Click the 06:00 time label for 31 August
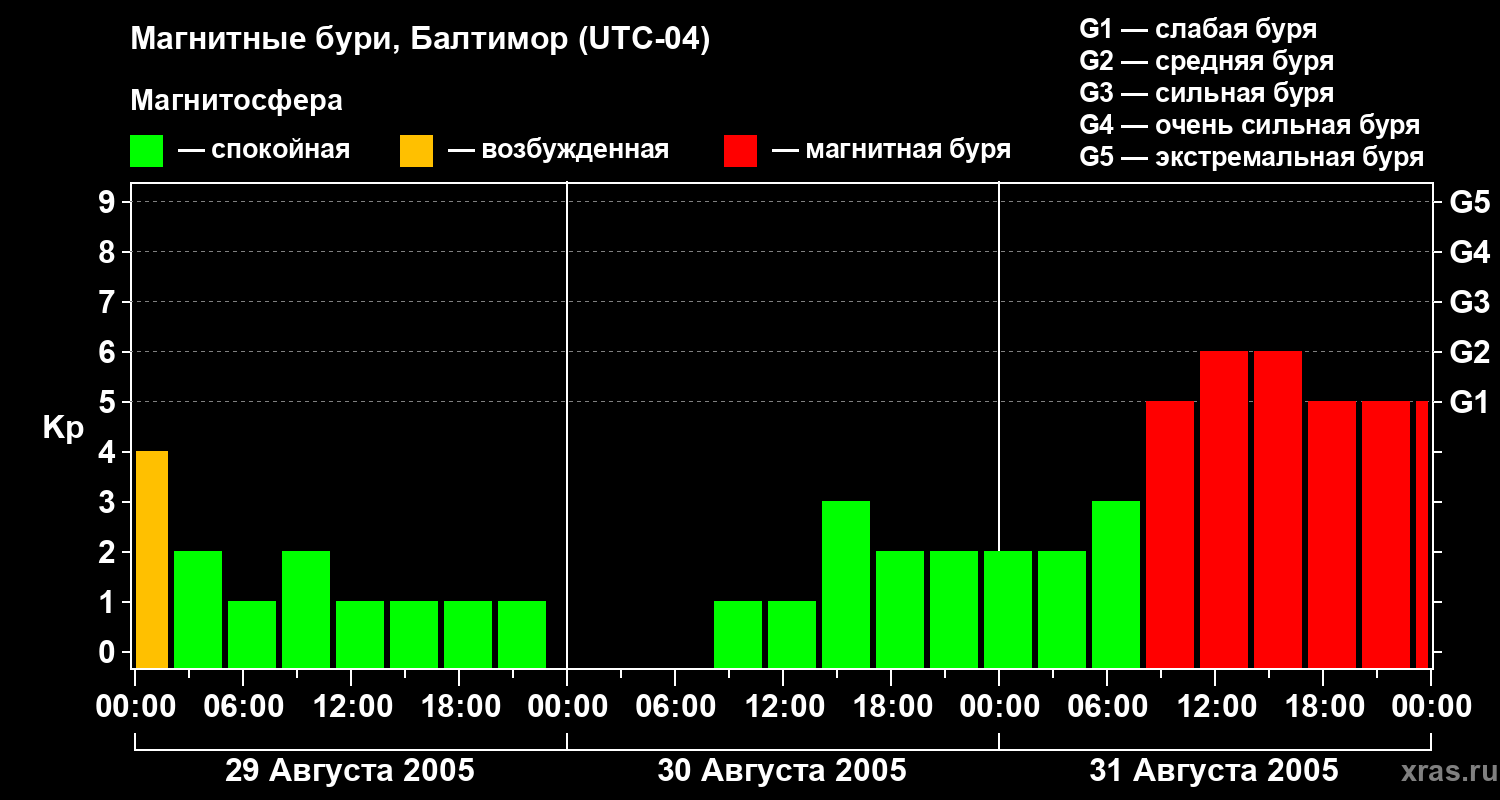The height and width of the screenshot is (800, 1500). tap(1107, 706)
